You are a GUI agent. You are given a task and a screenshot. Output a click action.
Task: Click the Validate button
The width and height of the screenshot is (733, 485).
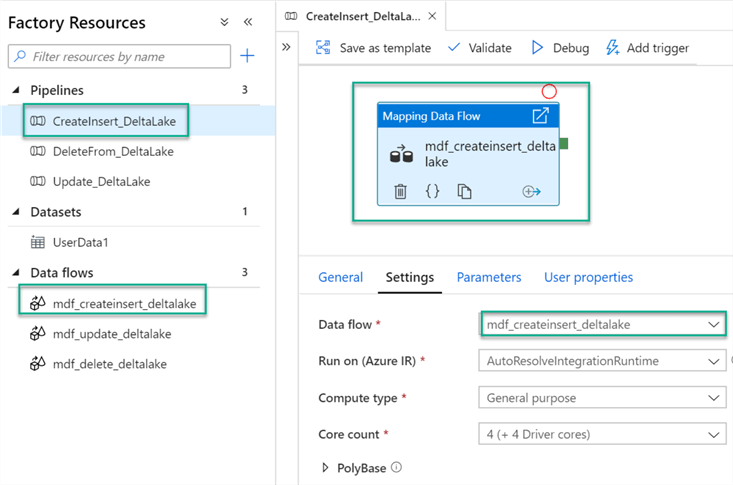[x=479, y=47]
